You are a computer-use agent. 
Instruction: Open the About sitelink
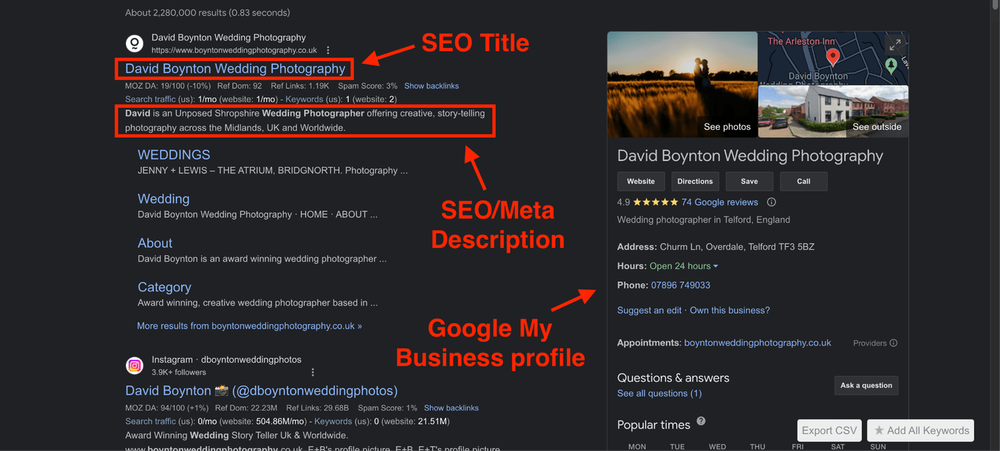click(x=155, y=243)
